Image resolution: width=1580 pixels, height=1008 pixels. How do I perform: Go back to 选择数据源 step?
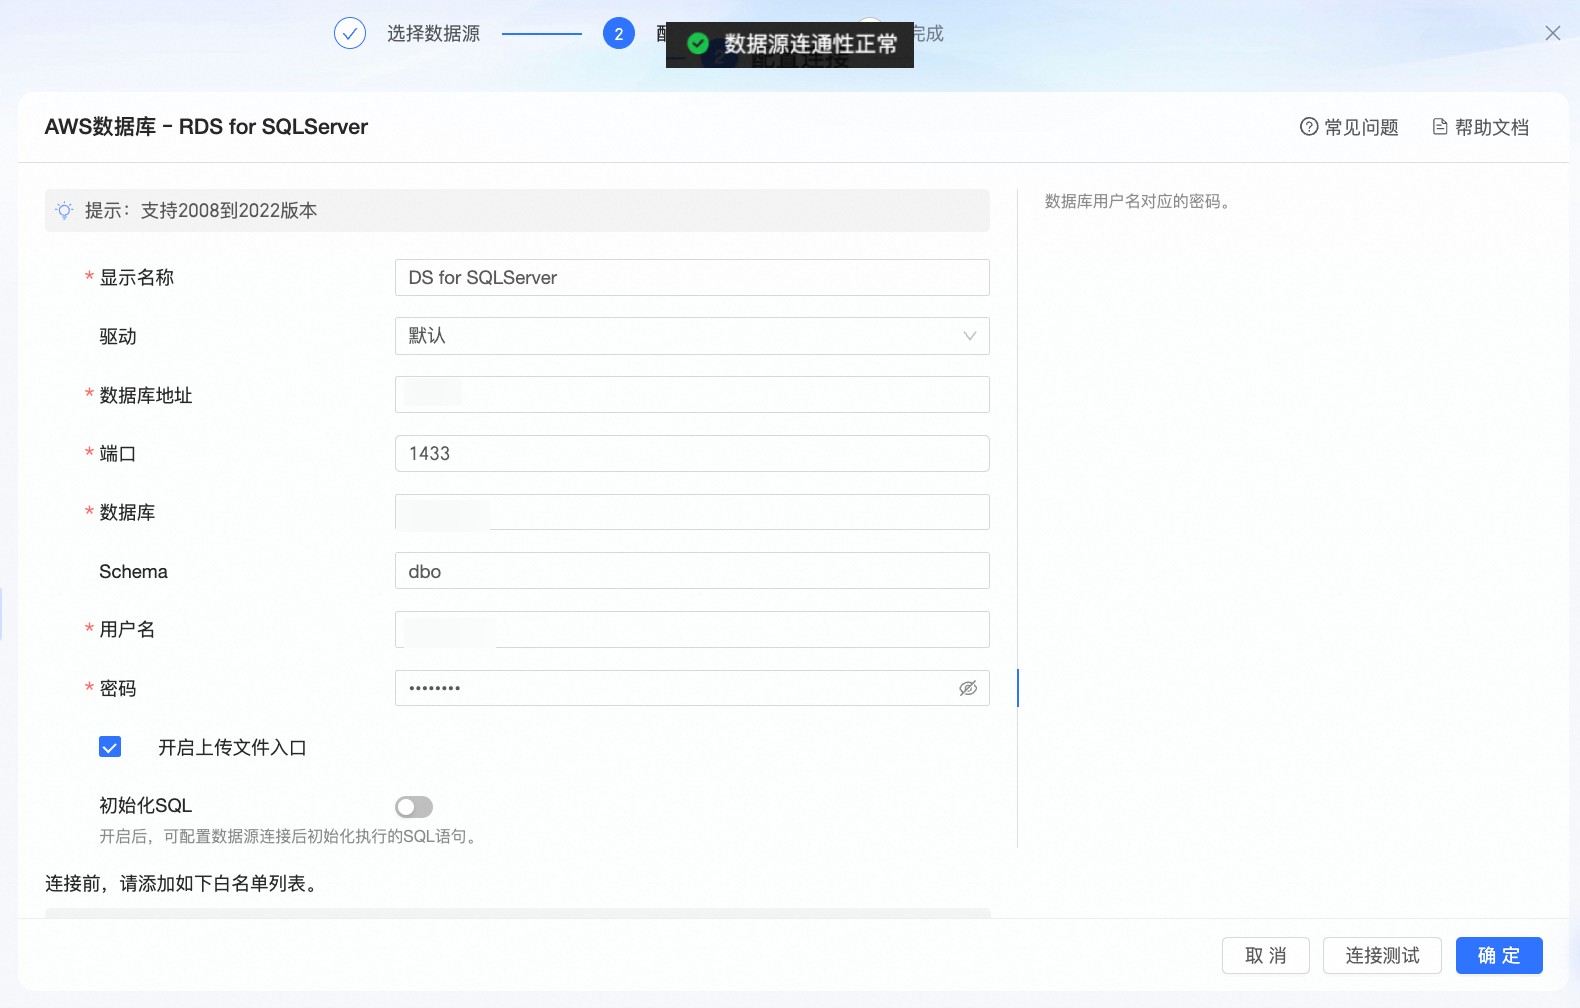[x=433, y=34]
